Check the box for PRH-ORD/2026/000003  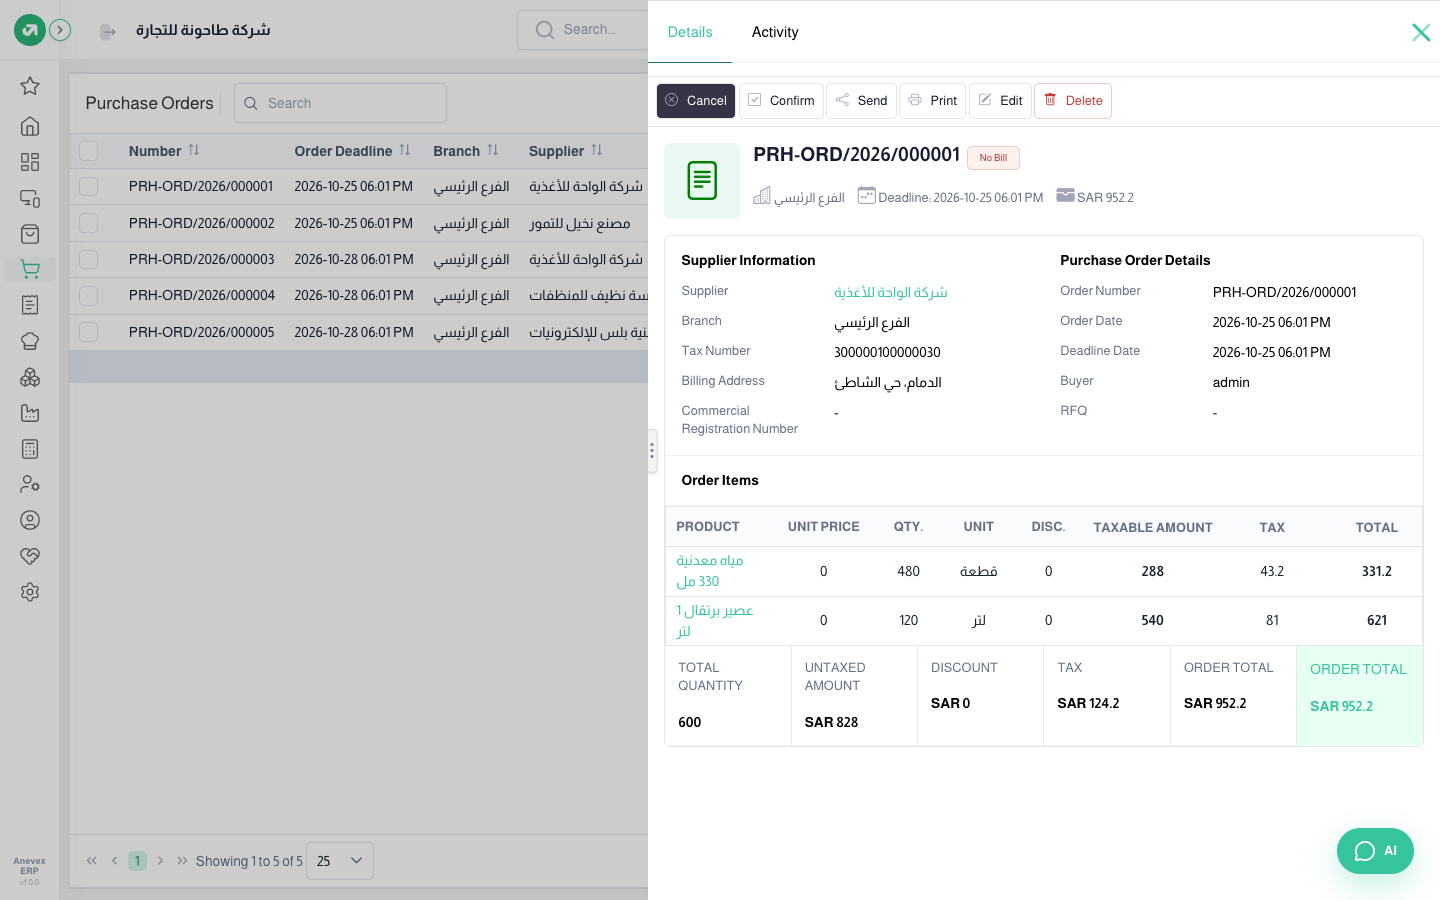pyautogui.click(x=89, y=259)
